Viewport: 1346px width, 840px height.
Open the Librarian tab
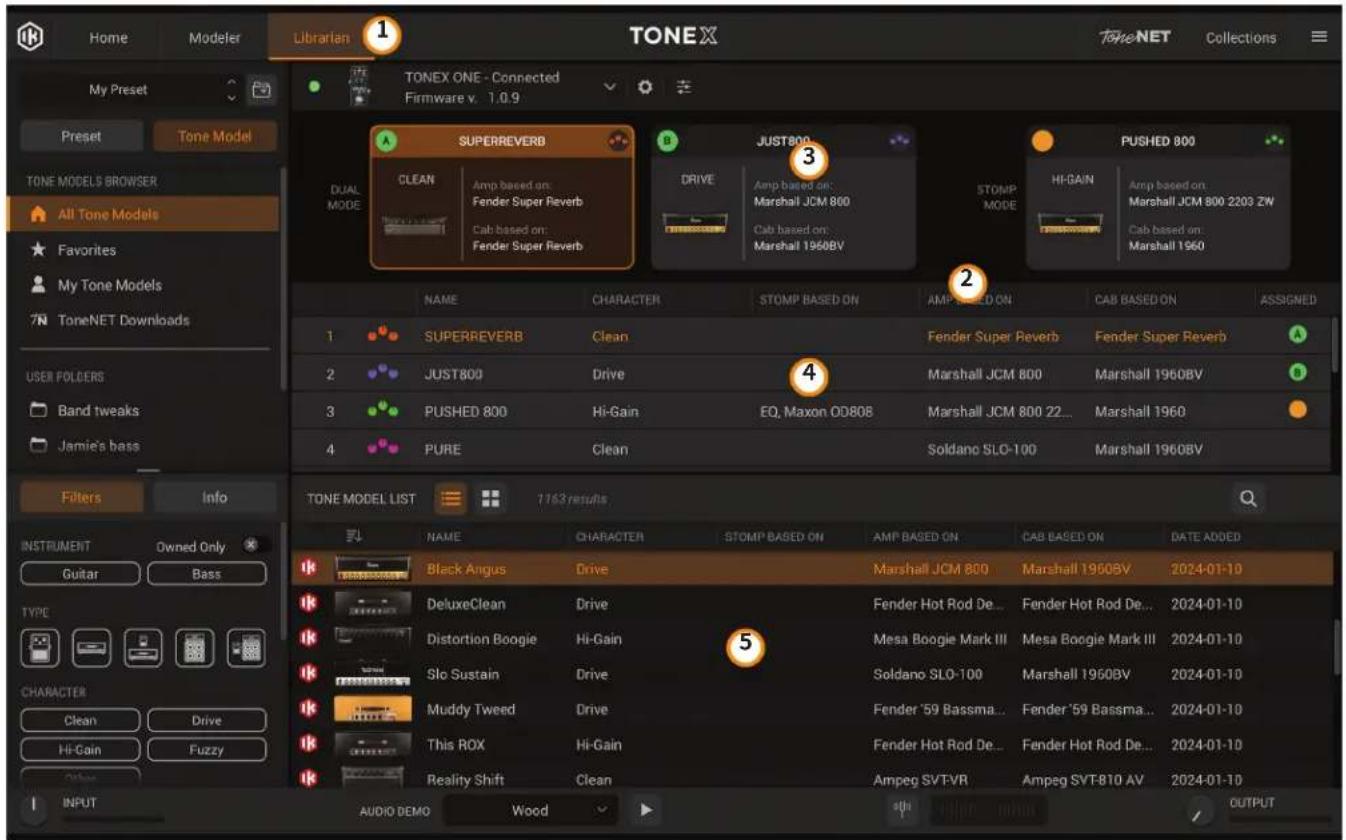tap(321, 38)
